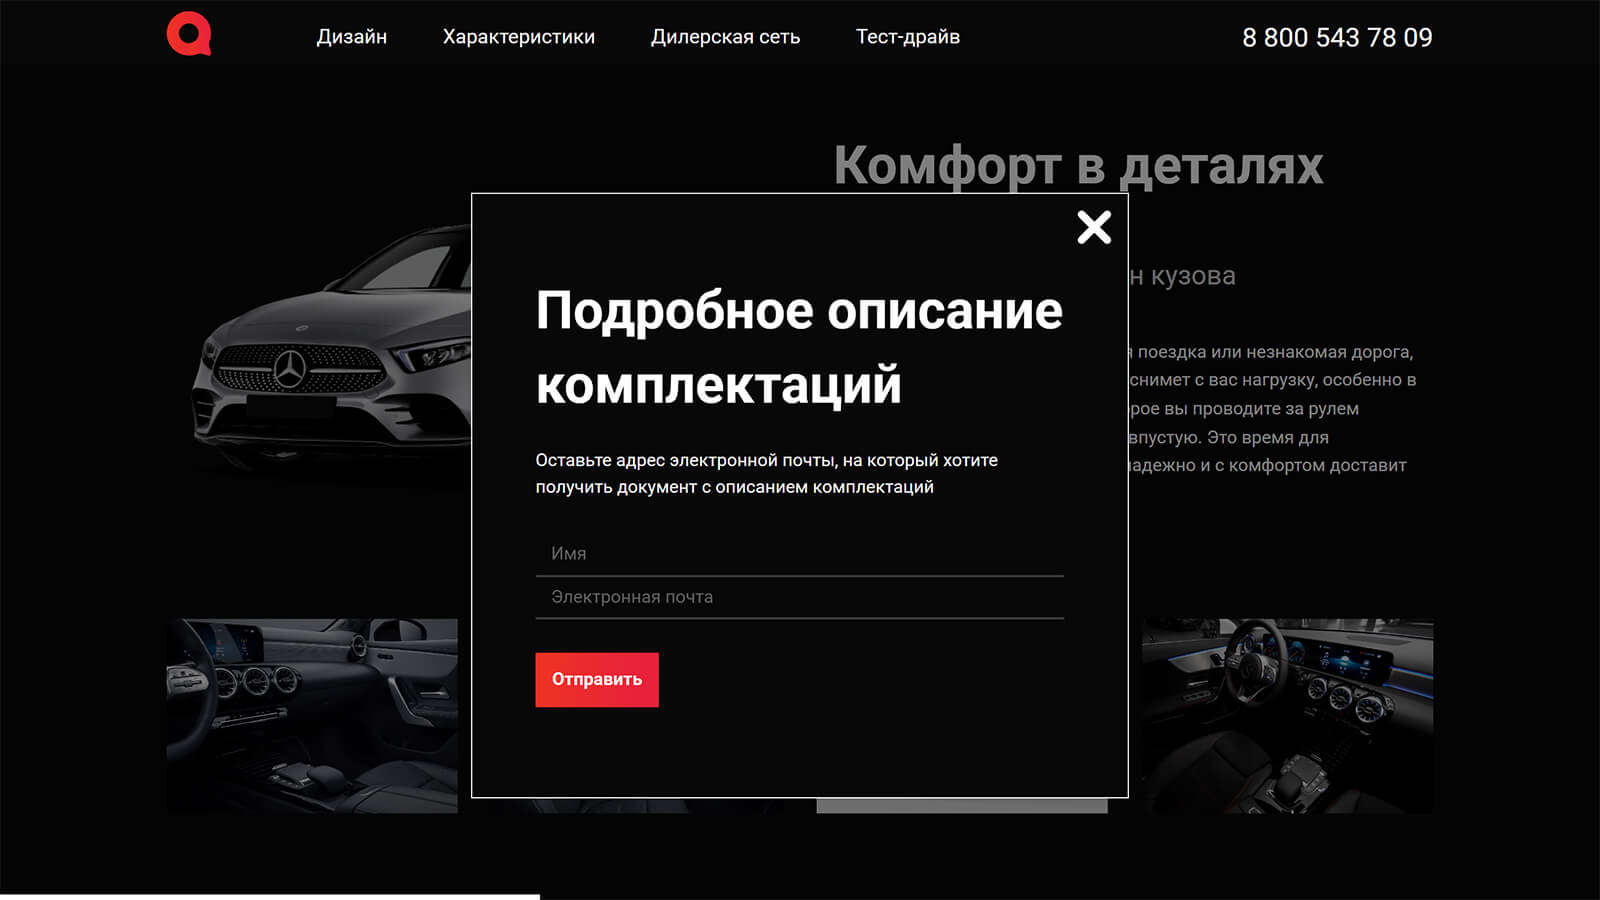Go to the Характеристики section

click(519, 37)
